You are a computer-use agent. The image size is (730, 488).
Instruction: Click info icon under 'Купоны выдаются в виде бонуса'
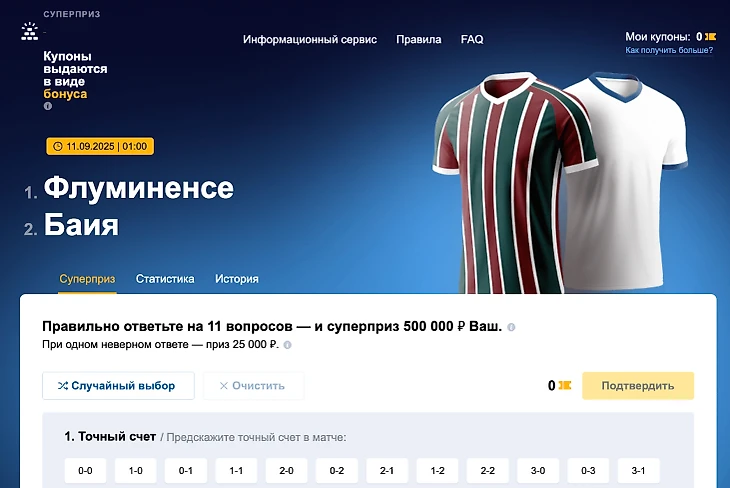pyautogui.click(x=47, y=106)
